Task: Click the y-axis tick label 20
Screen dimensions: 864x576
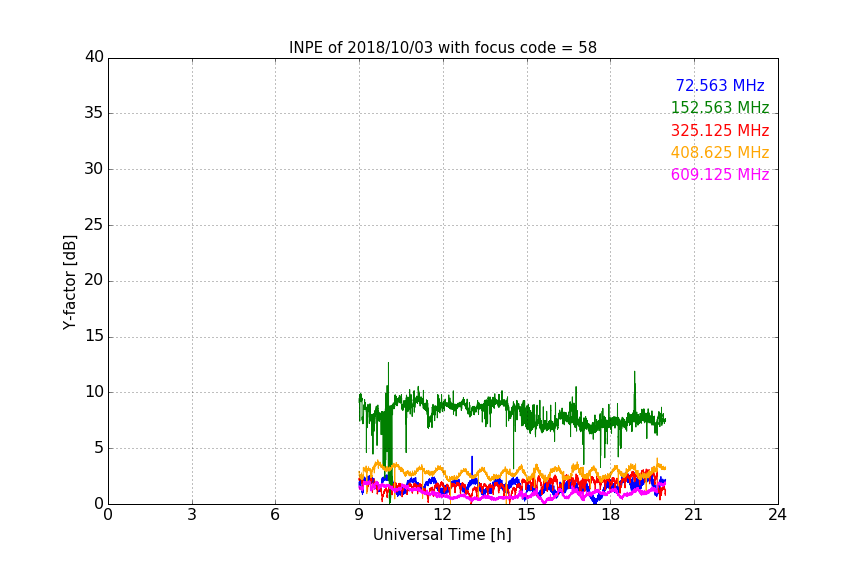Action: [x=94, y=280]
